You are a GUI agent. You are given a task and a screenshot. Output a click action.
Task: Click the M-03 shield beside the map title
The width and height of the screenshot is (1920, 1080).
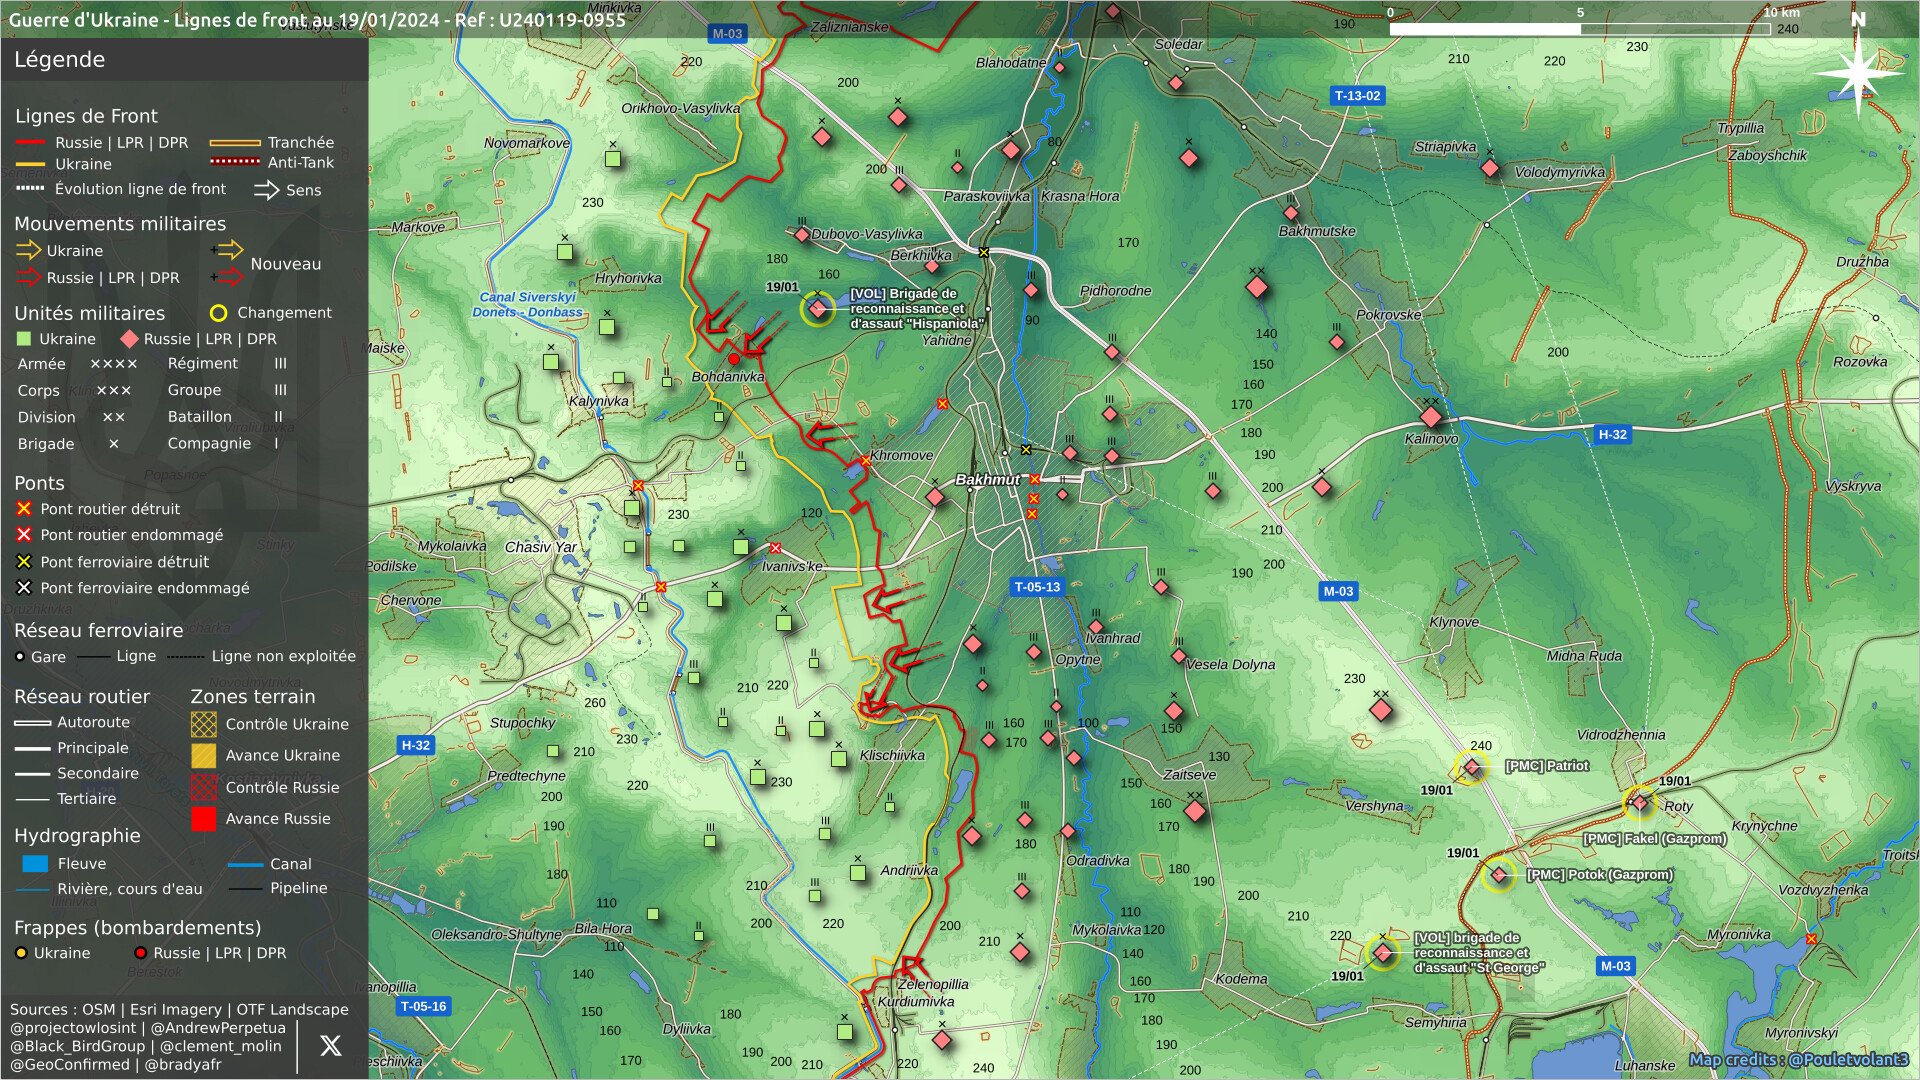(x=727, y=33)
